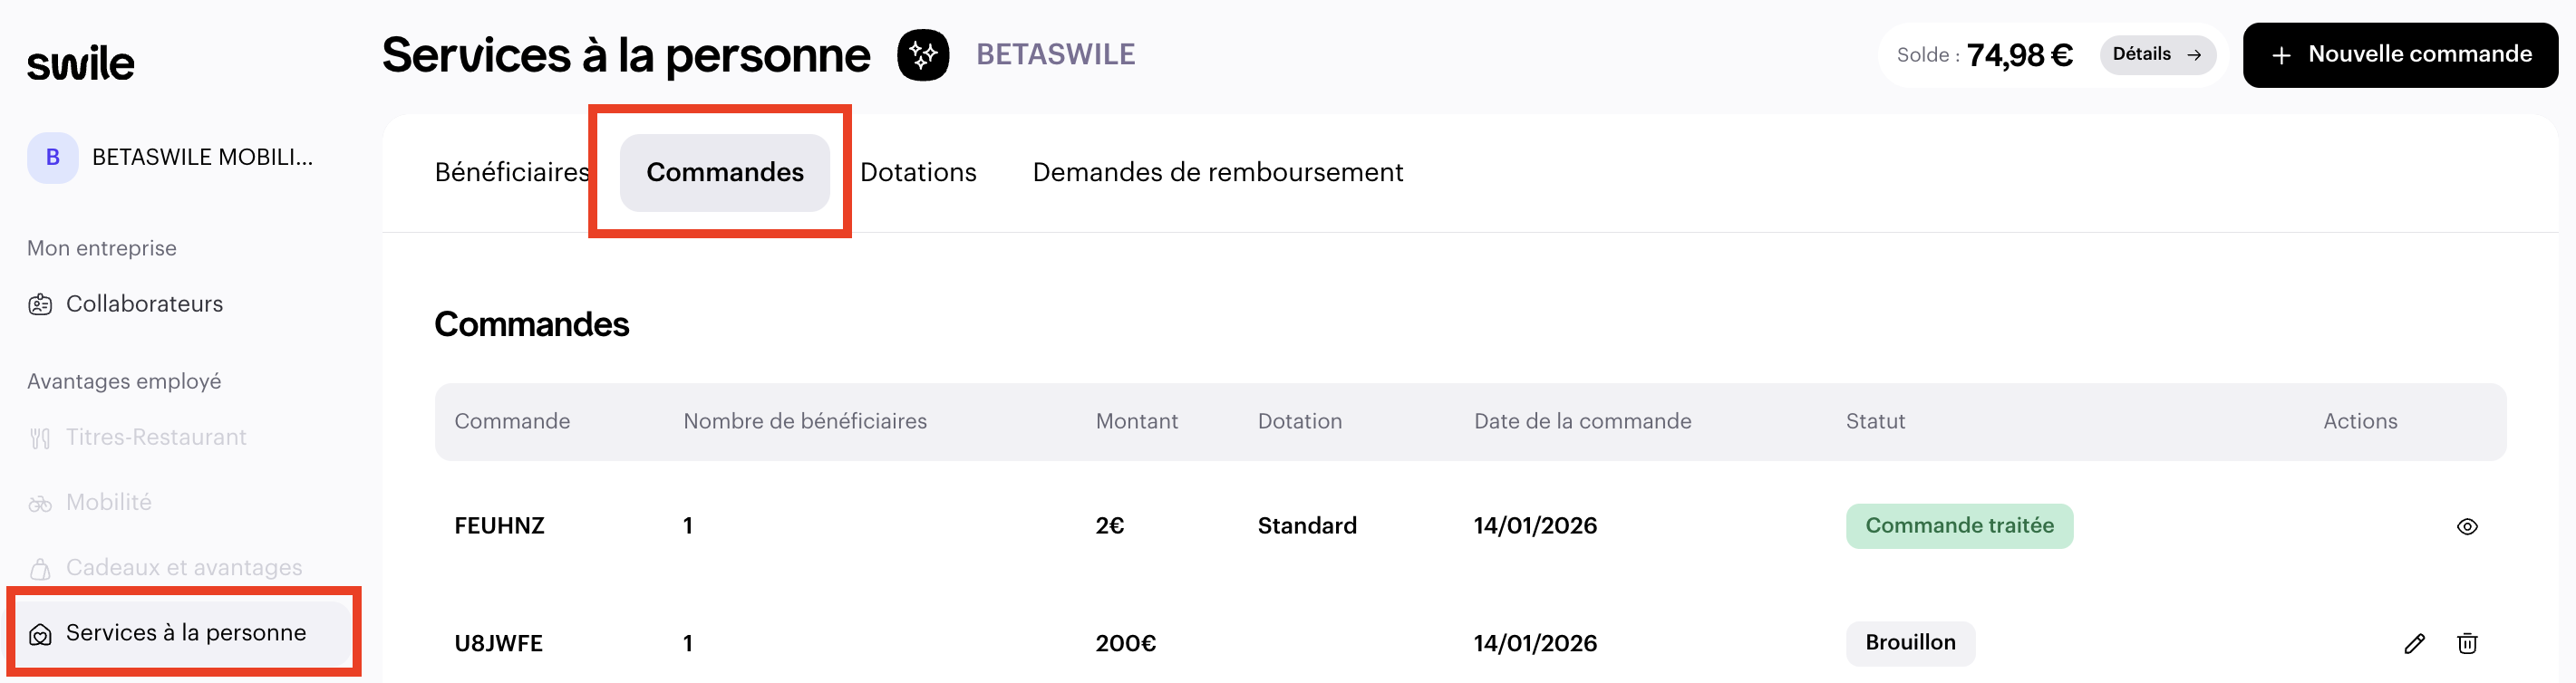This screenshot has width=2576, height=683.
Task: Click the Services à la personne house icon
Action: tap(40, 634)
